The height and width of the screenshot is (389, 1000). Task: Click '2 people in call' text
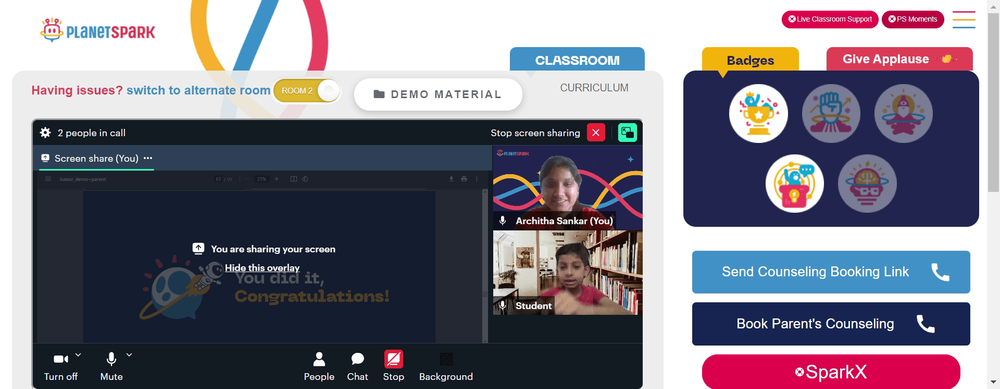91,133
